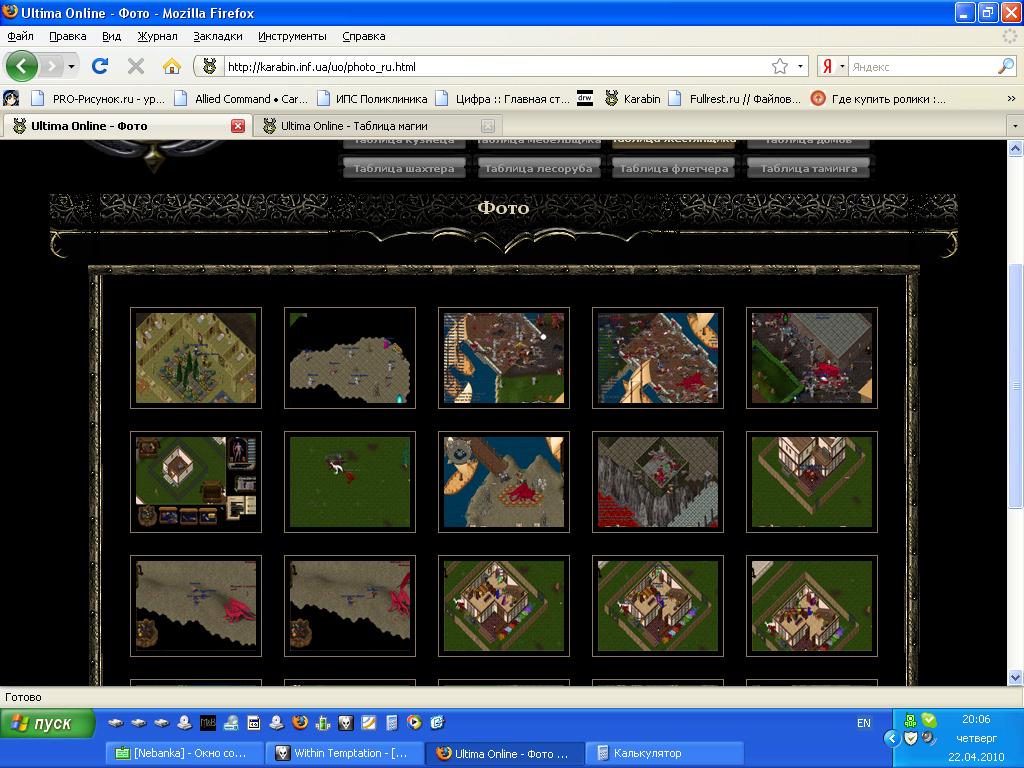Open the Allied Command bookmark
This screenshot has height=768, width=1024.
[241, 99]
